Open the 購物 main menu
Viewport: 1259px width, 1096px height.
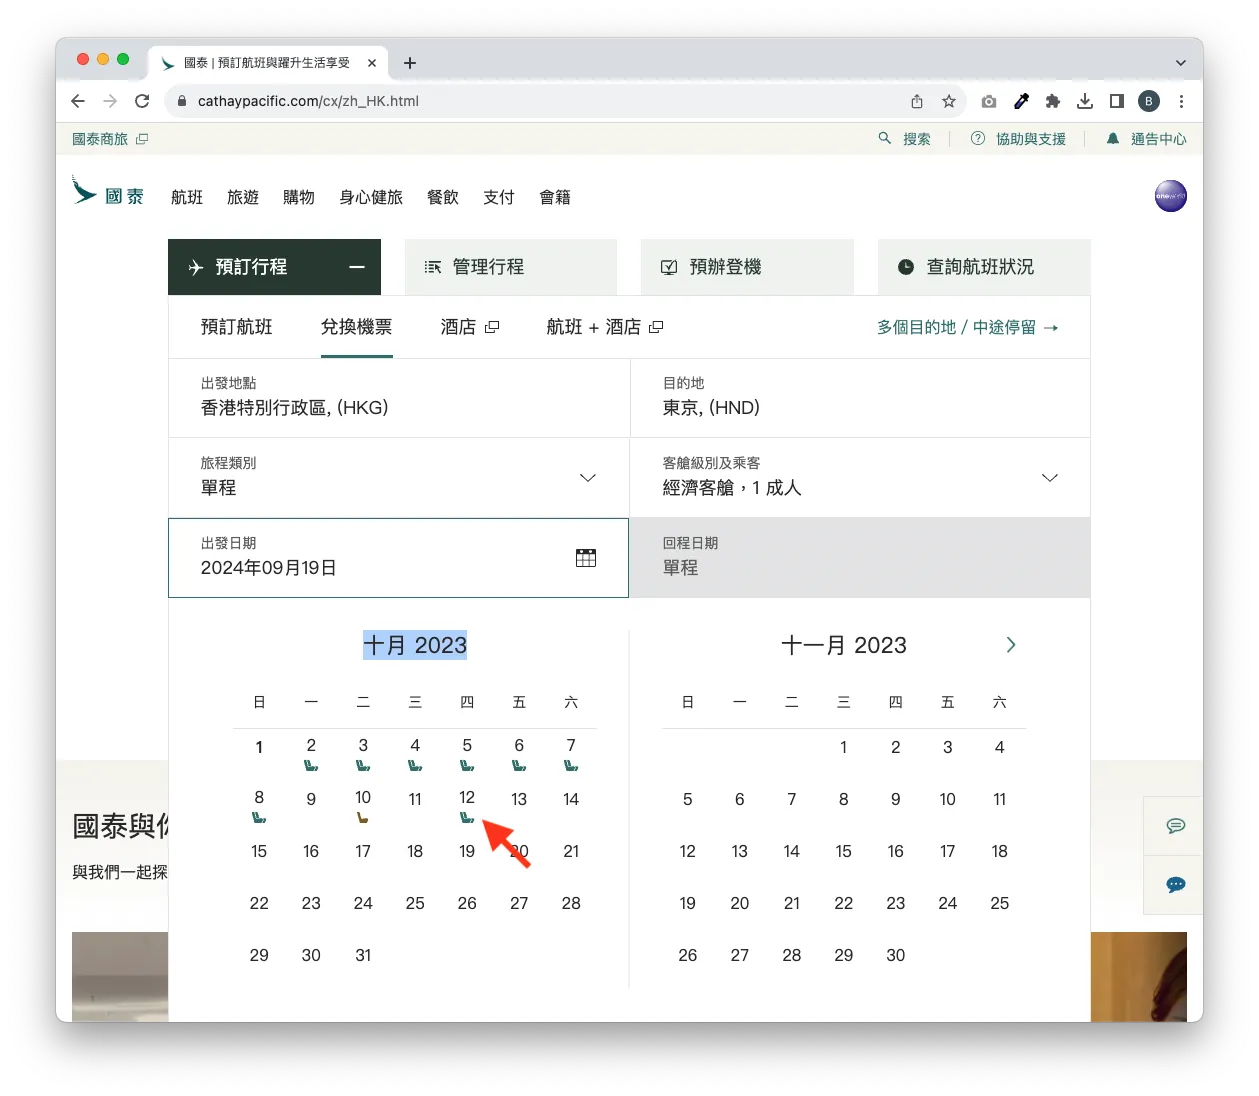(x=299, y=198)
